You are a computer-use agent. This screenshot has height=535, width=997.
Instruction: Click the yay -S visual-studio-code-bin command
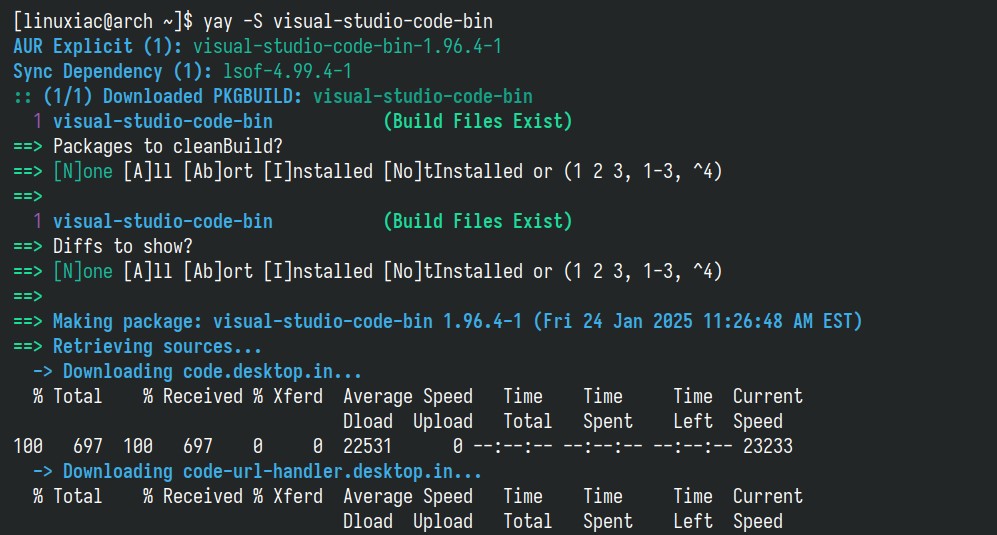(x=348, y=22)
